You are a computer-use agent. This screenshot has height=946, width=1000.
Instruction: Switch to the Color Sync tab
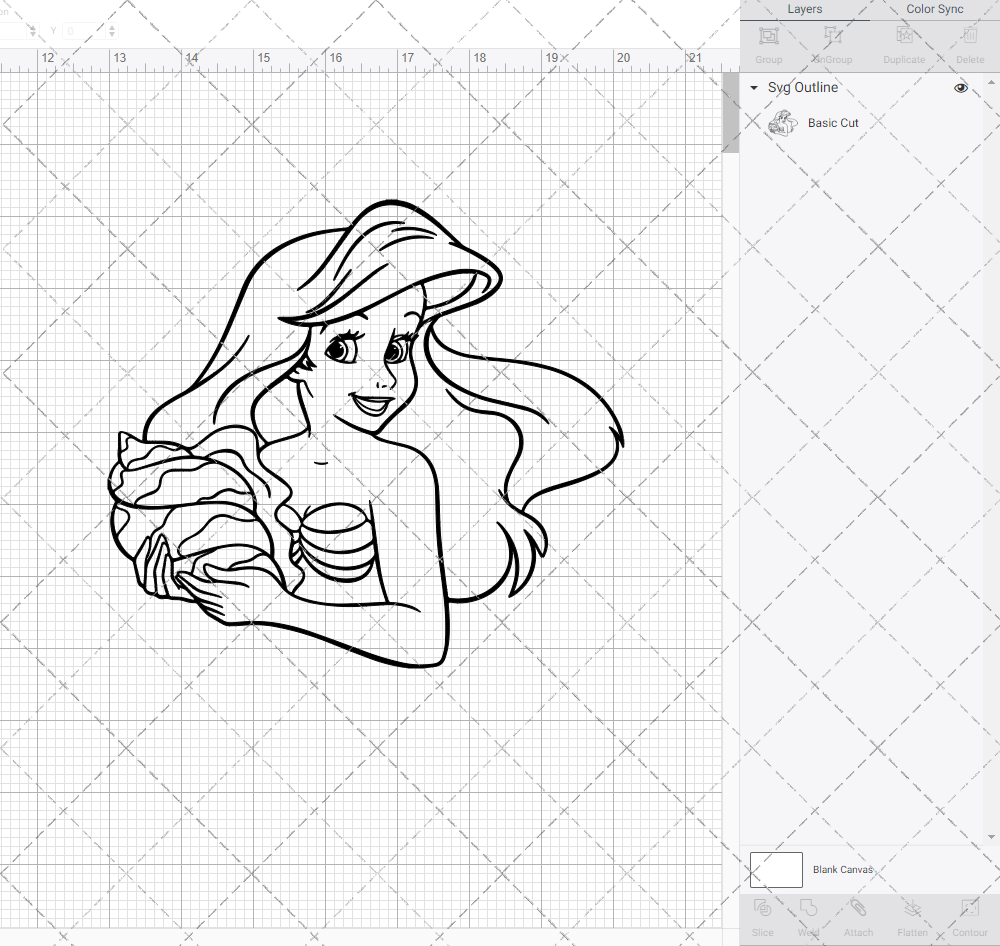coord(934,9)
